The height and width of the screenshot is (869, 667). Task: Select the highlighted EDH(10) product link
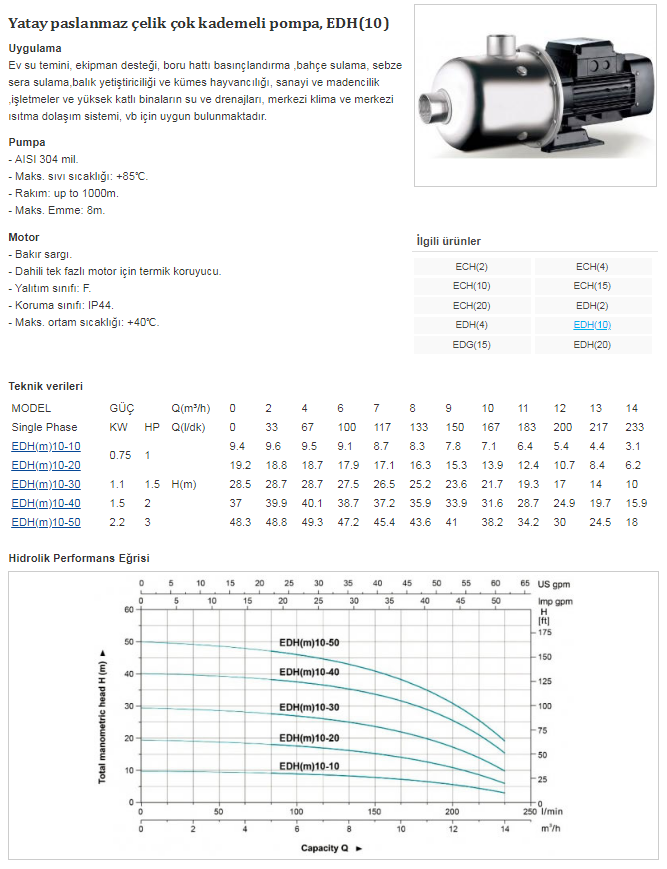click(592, 325)
